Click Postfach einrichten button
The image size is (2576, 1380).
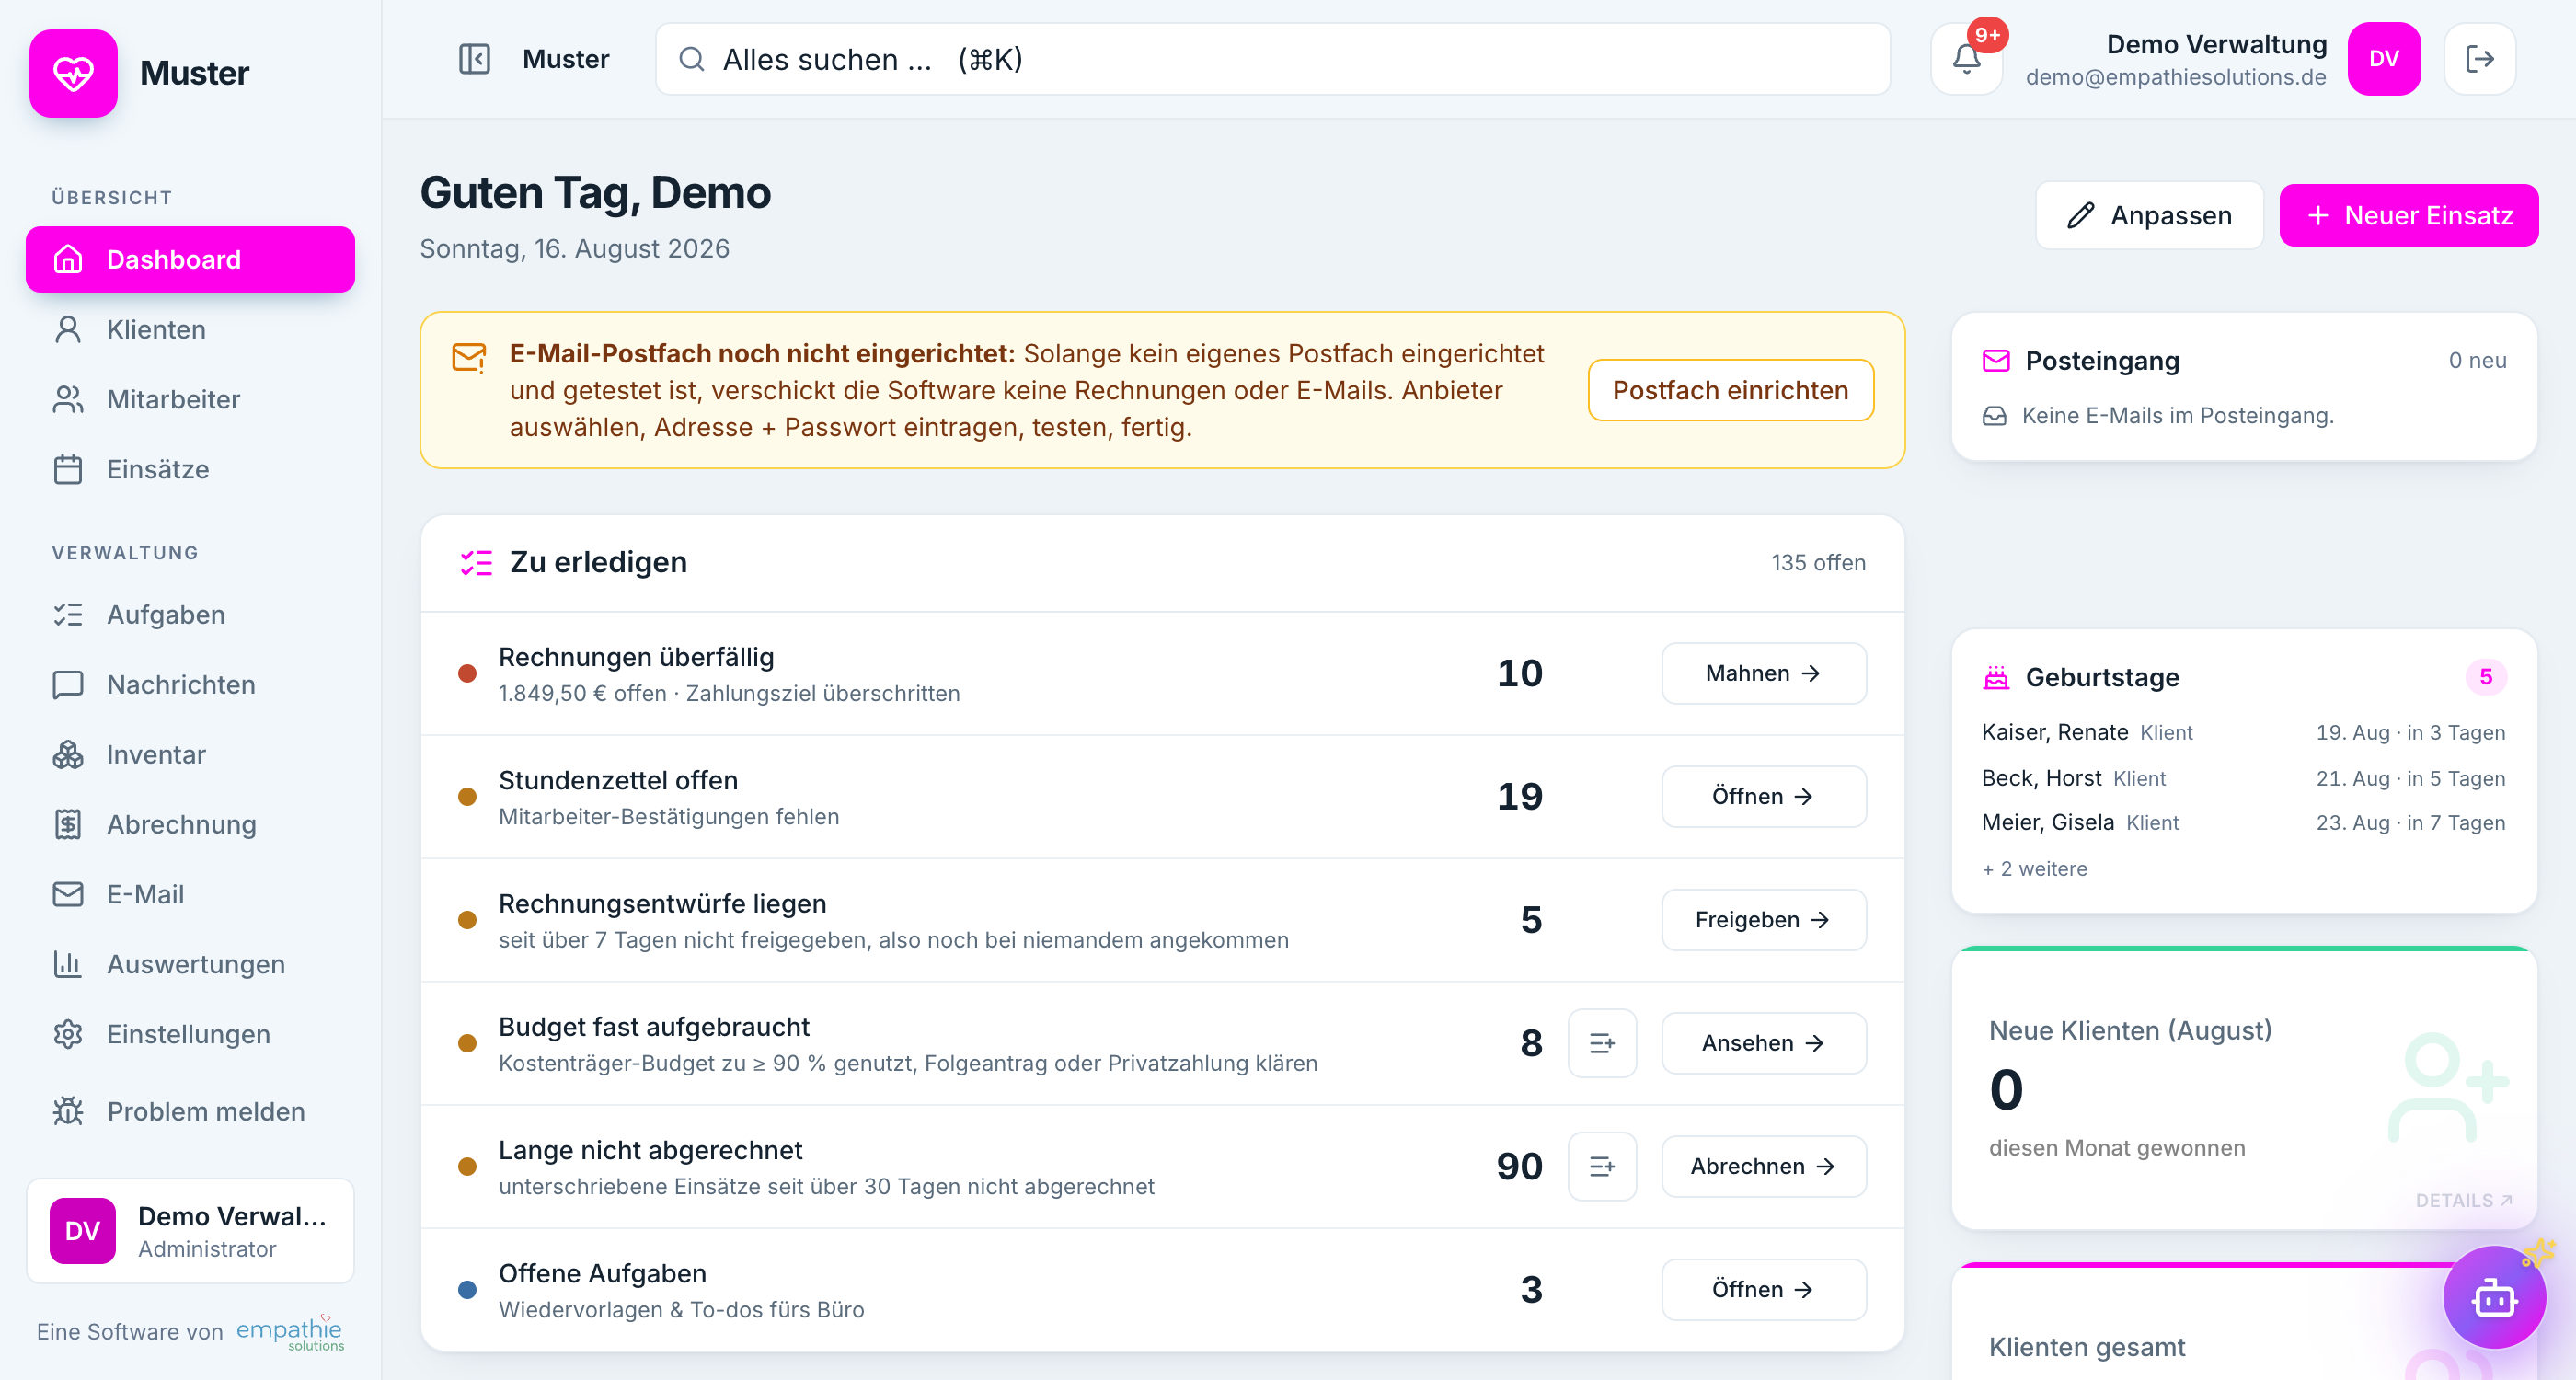pyautogui.click(x=1730, y=390)
